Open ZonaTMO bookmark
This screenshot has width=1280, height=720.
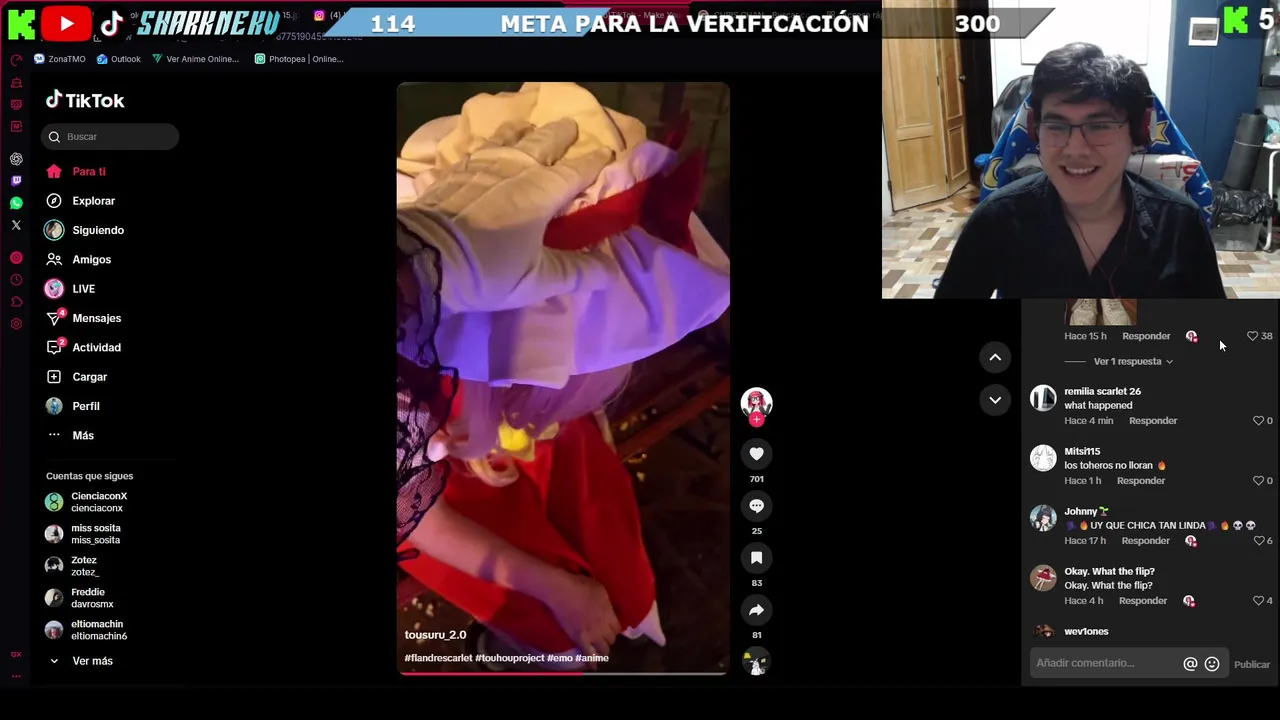[x=59, y=59]
